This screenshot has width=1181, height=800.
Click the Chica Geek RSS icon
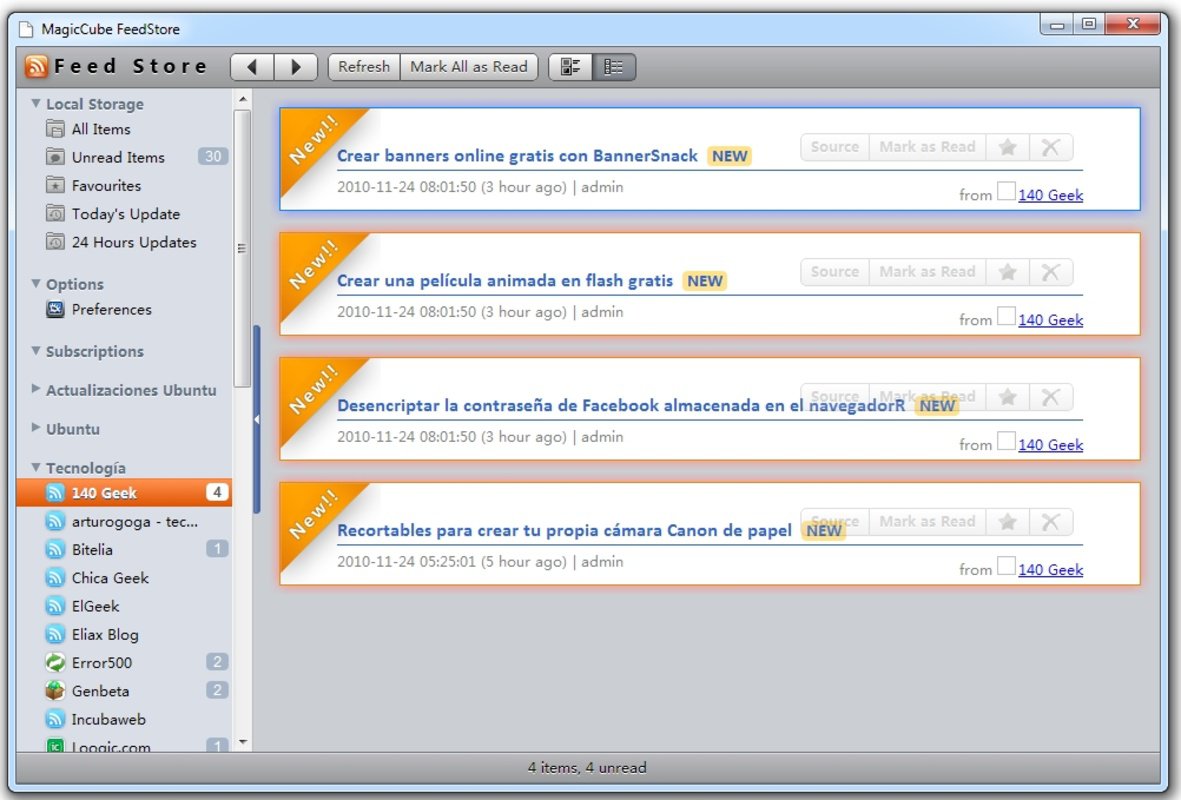tap(55, 578)
